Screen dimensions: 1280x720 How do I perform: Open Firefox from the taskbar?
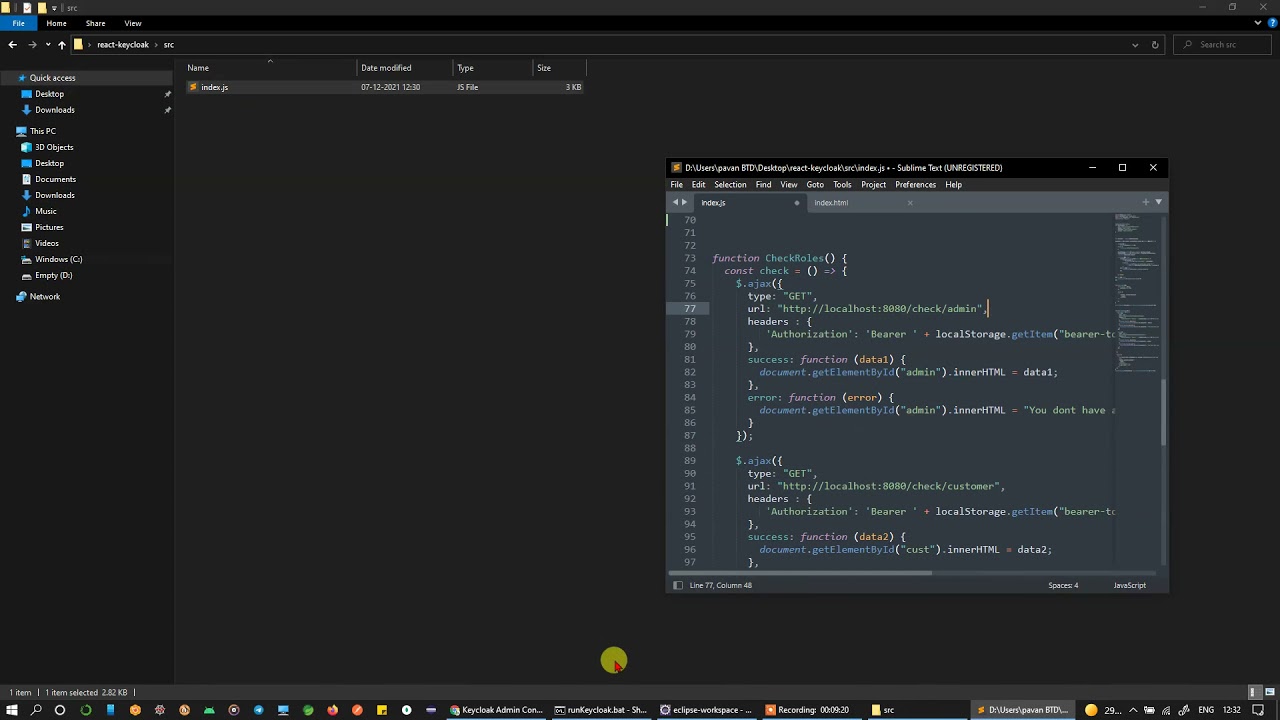[332, 710]
